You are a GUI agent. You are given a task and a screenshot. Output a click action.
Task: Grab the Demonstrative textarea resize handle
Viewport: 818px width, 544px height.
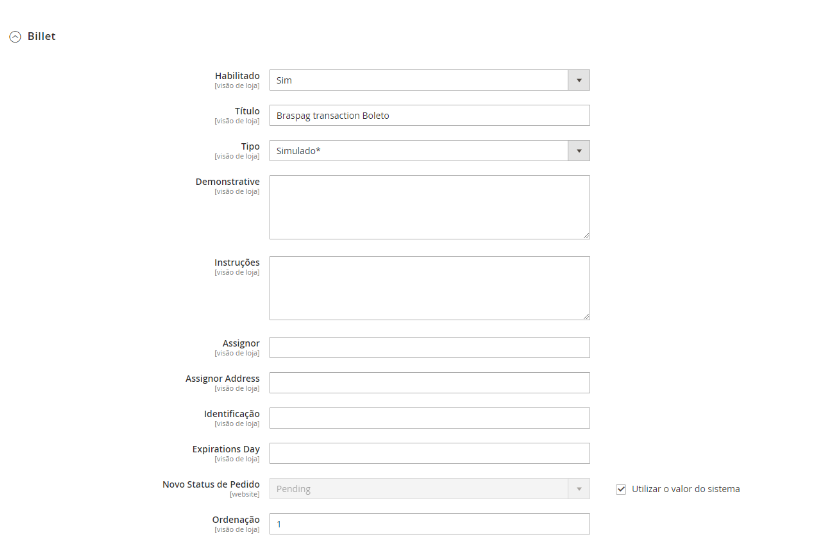pos(586,236)
